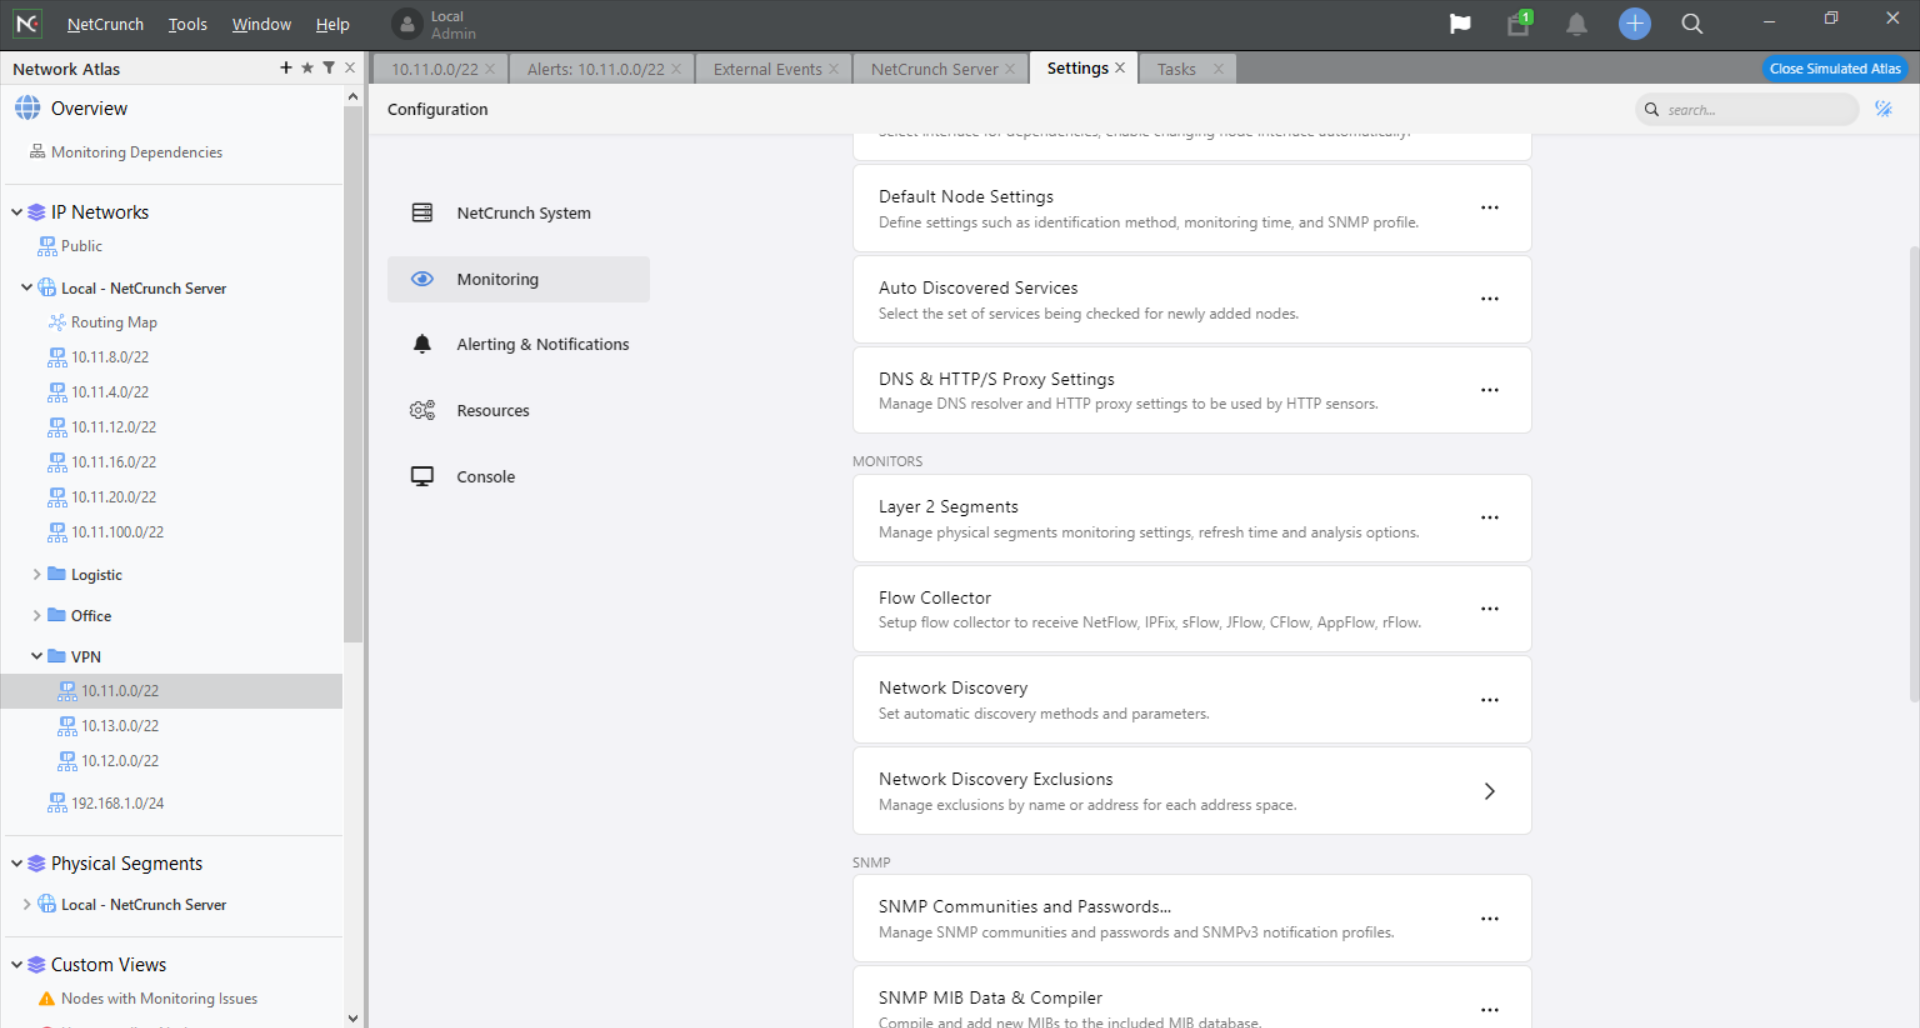1920x1028 pixels.
Task: Open the Network Atlas filter icon
Action: (328, 67)
